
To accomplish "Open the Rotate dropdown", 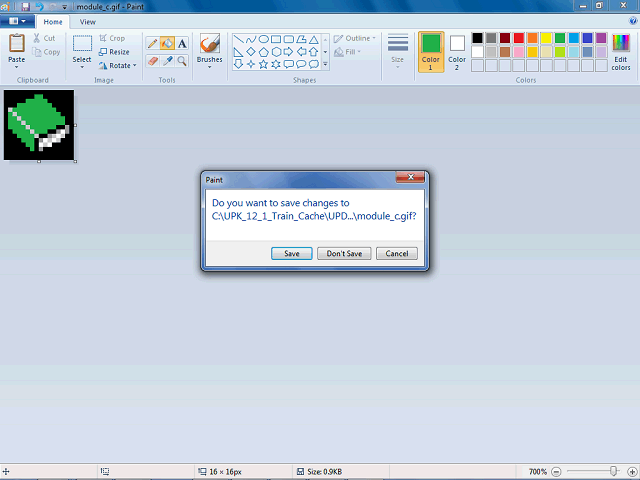I will (x=118, y=65).
